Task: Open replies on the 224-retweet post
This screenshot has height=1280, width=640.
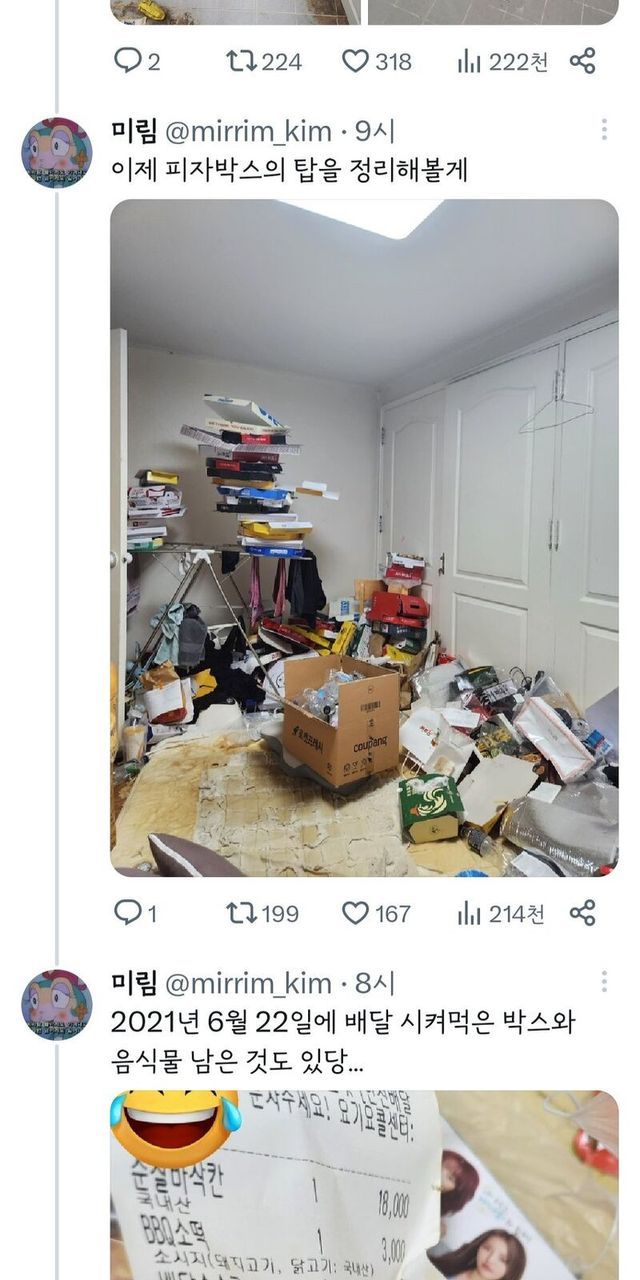Action: pyautogui.click(x=136, y=61)
